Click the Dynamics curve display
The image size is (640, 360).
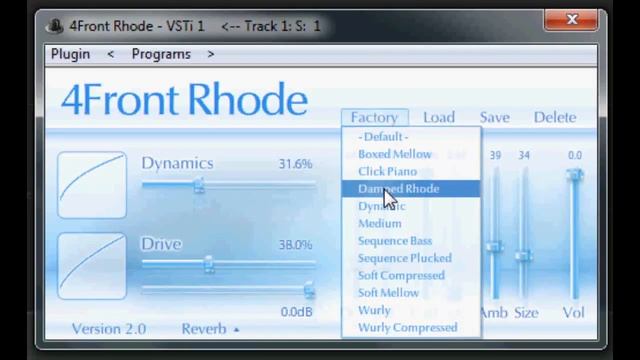click(92, 185)
